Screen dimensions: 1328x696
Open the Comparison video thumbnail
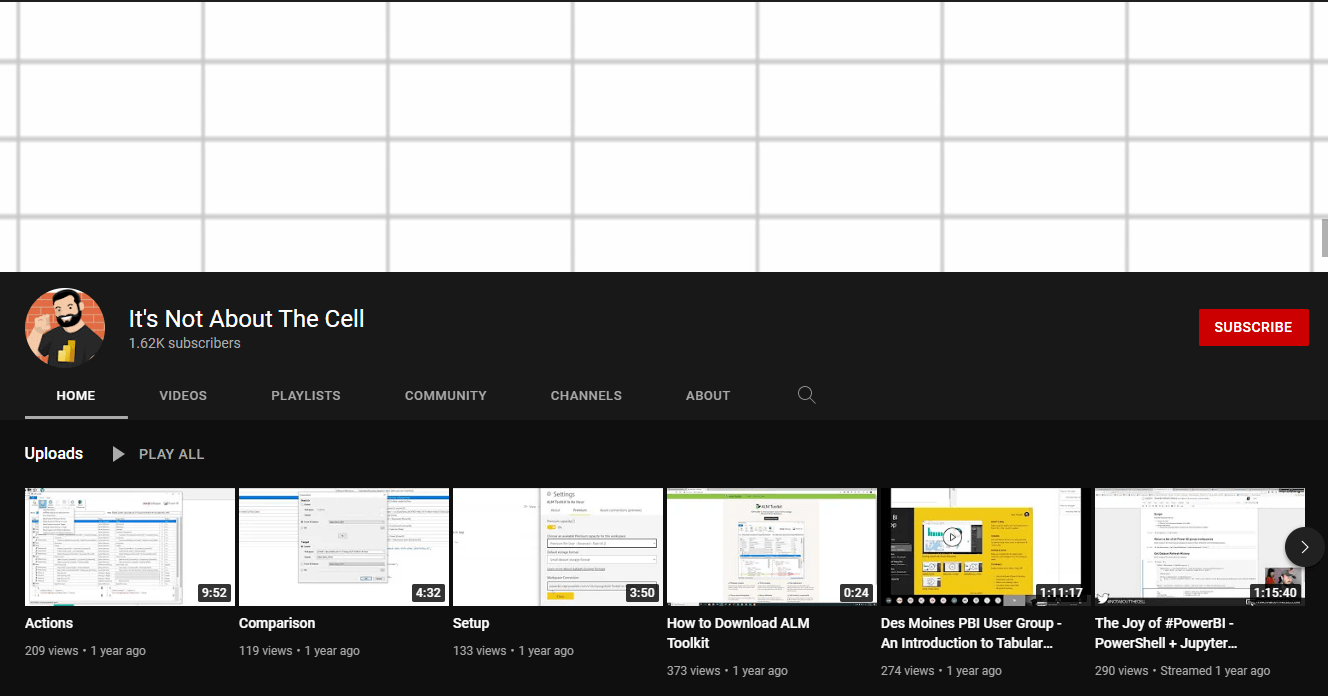344,547
